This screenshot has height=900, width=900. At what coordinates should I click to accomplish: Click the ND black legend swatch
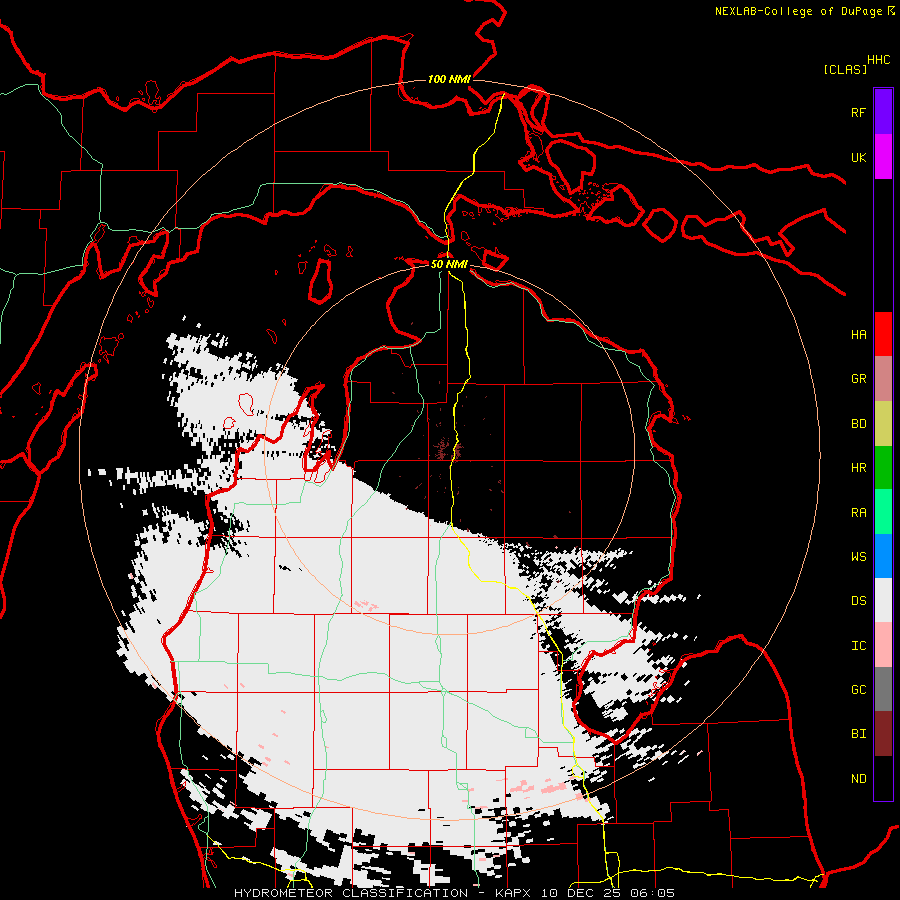tap(883, 778)
